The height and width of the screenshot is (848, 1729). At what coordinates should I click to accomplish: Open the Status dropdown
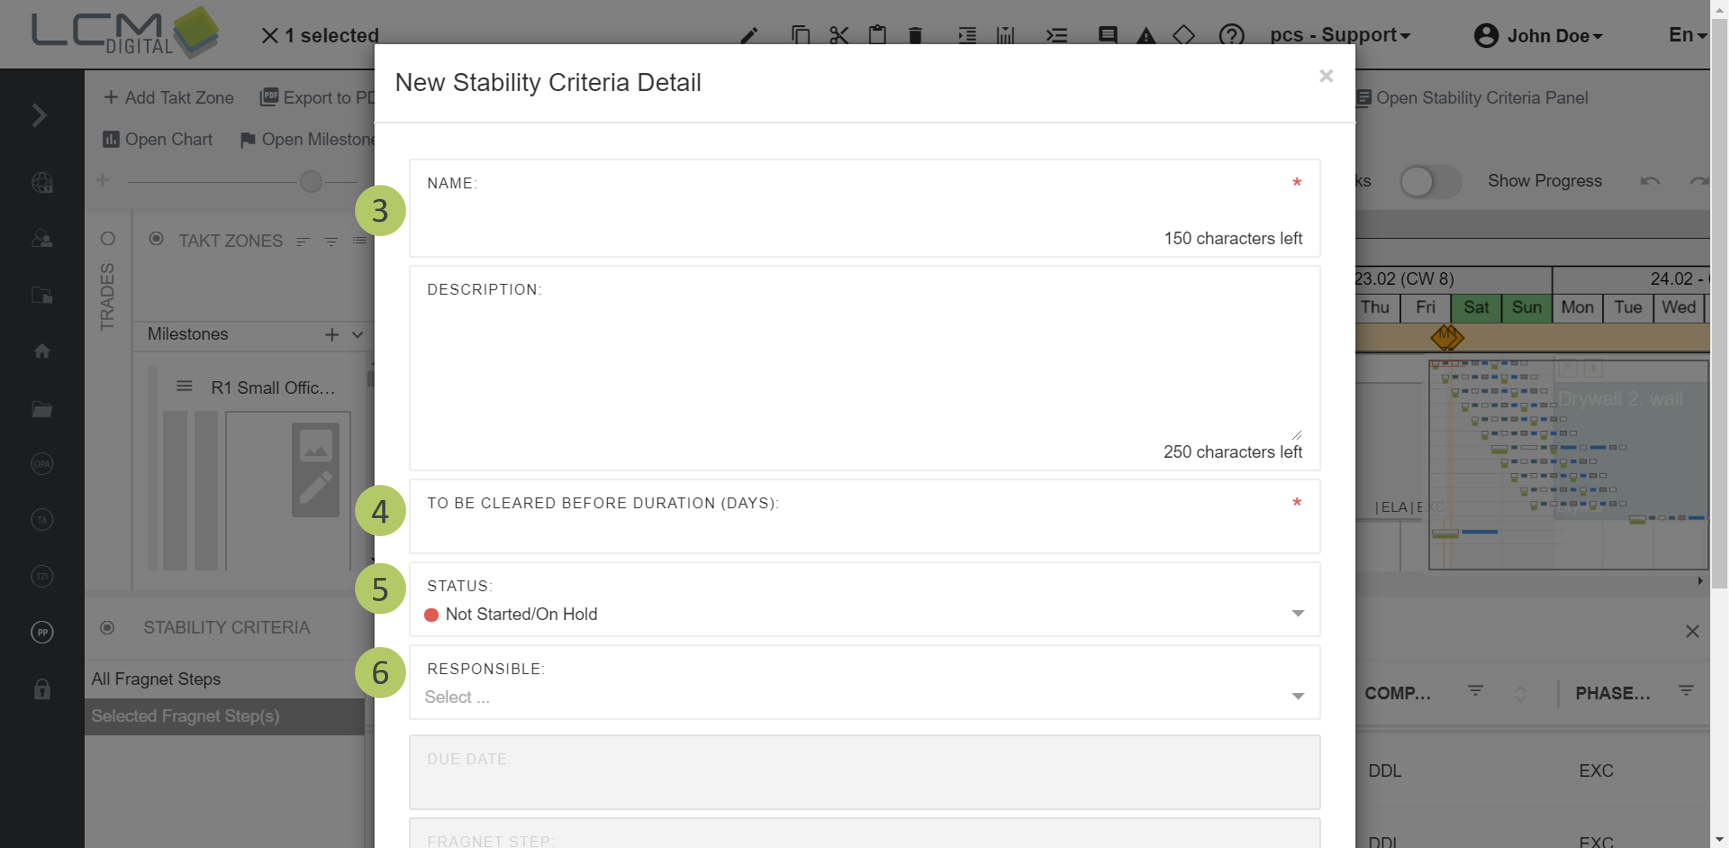click(x=864, y=614)
